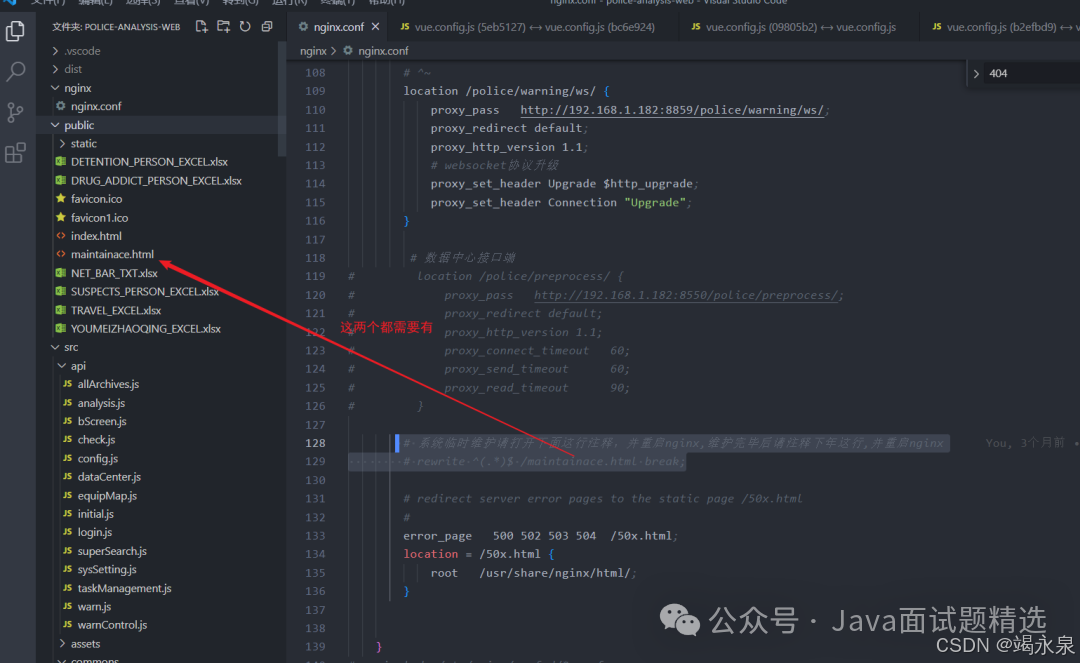
Task: Refresh the explorer file tree
Action: 245,26
